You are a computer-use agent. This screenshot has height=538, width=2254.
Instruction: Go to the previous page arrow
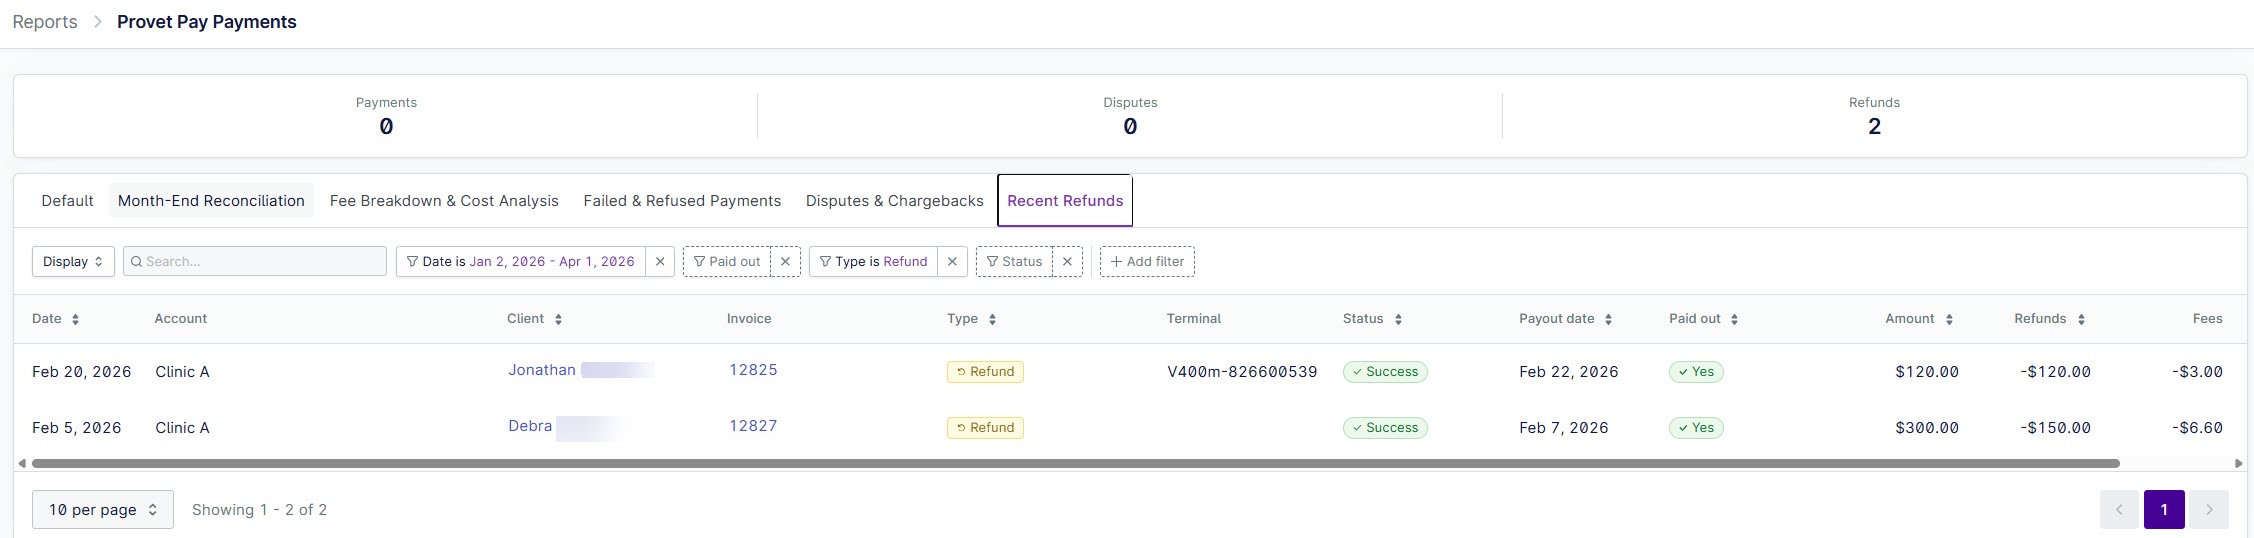pos(2119,510)
